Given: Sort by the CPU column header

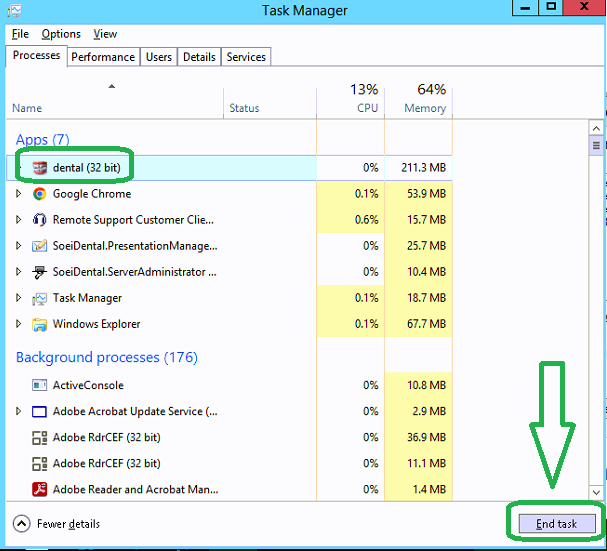Looking at the screenshot, I should pos(367,108).
